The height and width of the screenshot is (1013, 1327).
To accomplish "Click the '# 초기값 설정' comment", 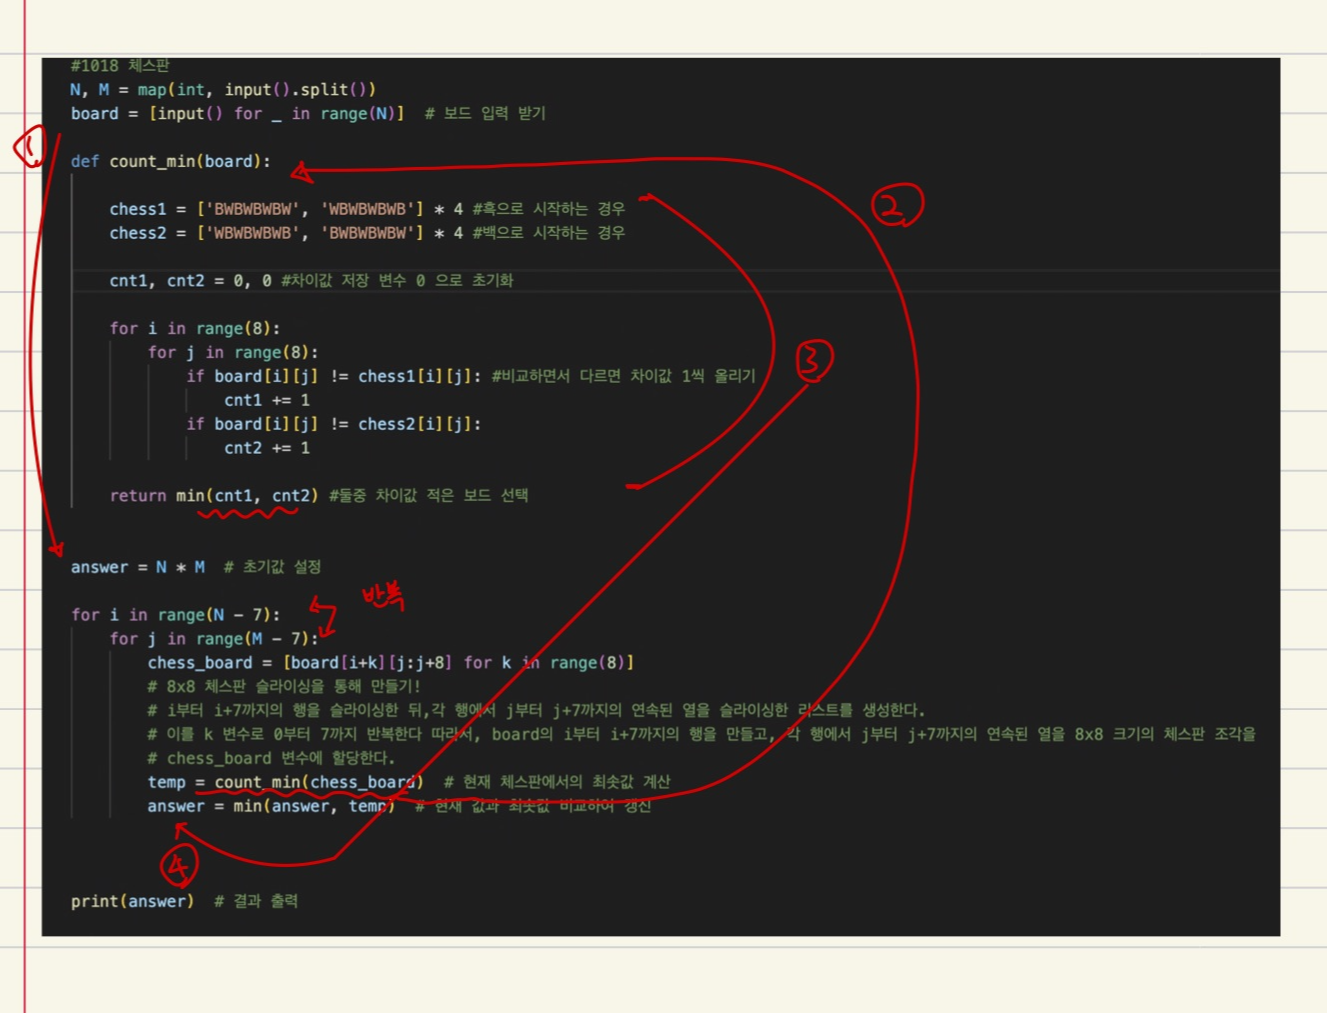I will tap(272, 568).
